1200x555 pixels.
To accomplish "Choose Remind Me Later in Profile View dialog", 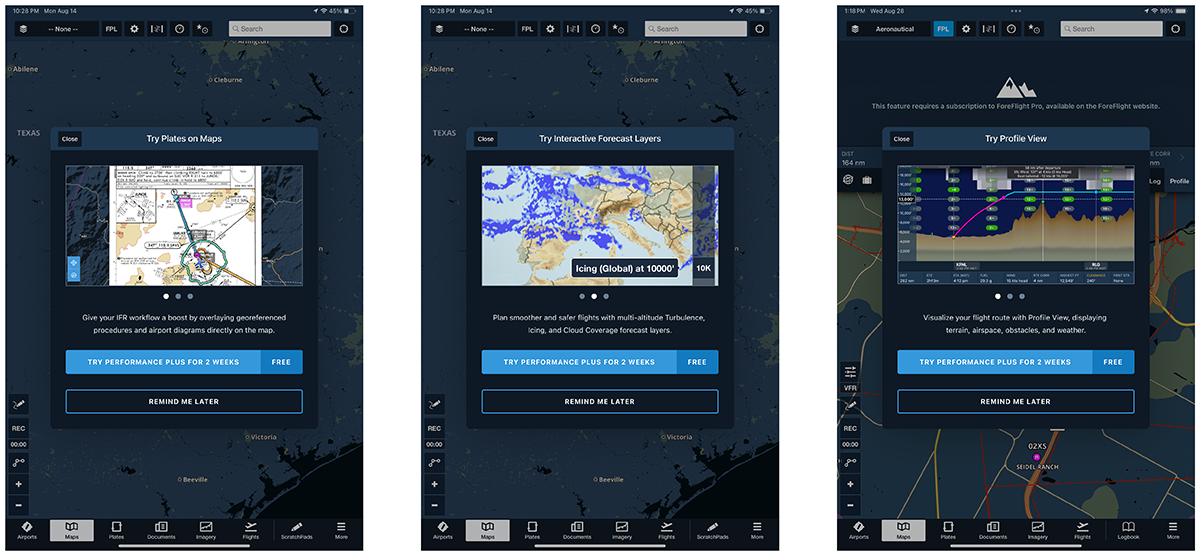I will click(x=1016, y=402).
